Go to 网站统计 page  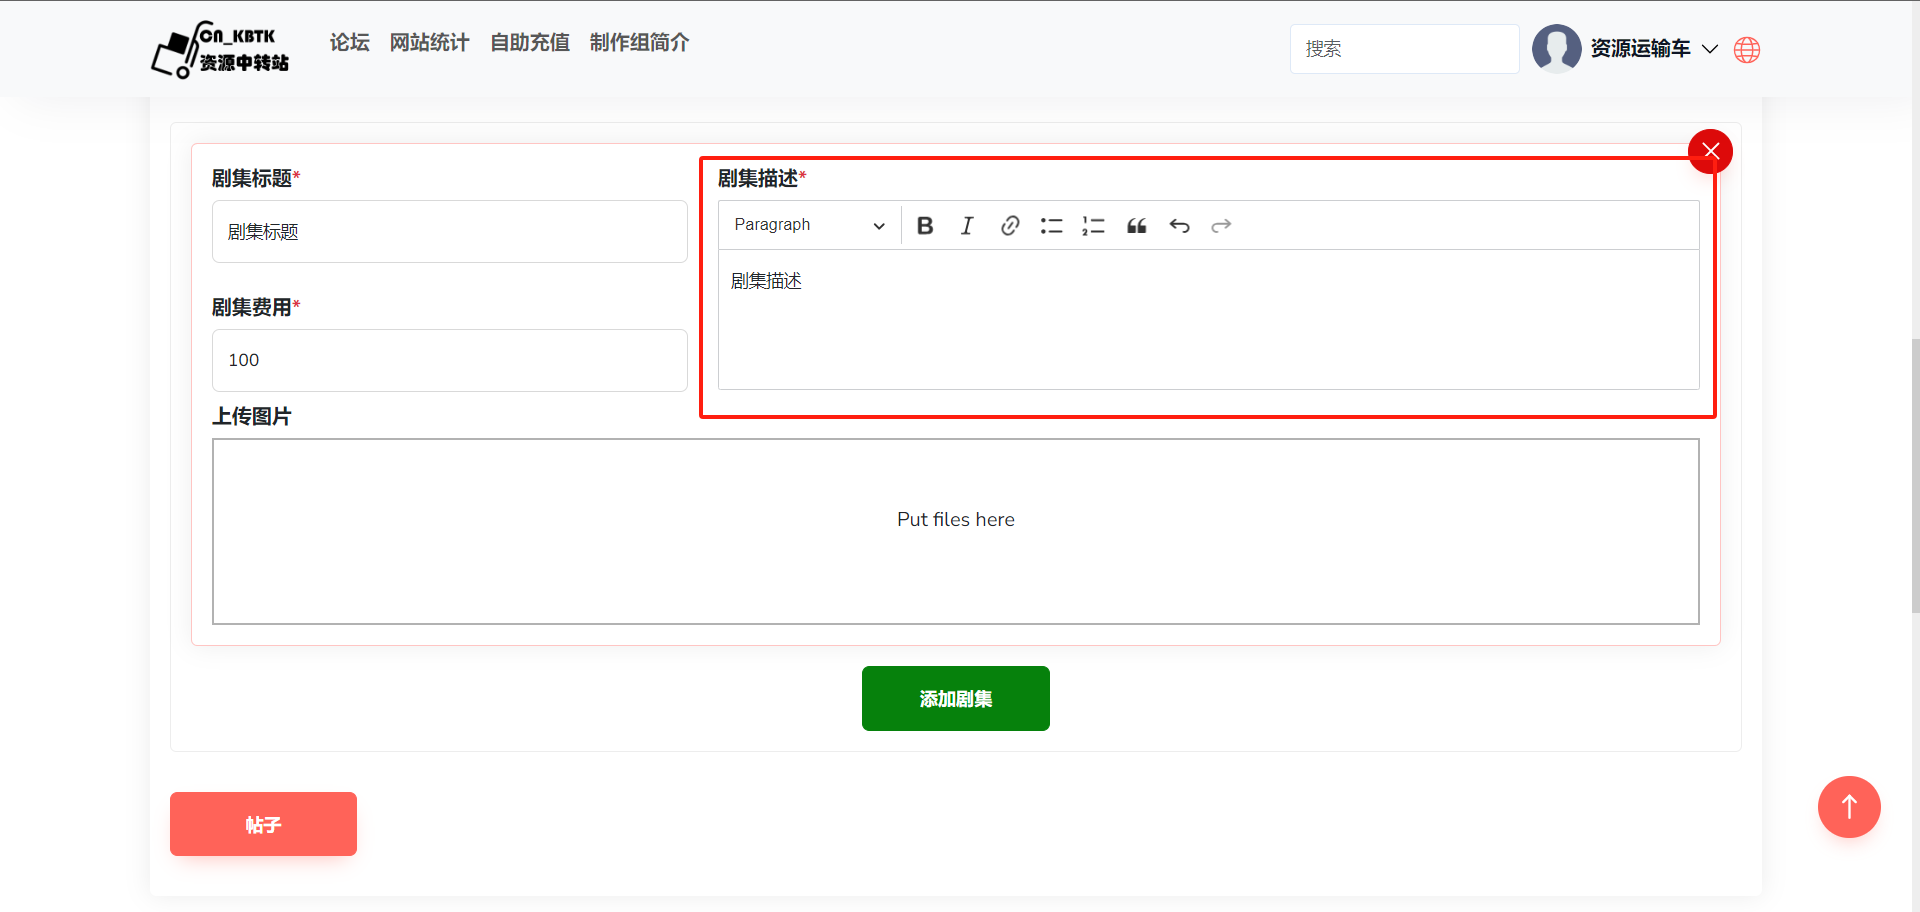(429, 43)
